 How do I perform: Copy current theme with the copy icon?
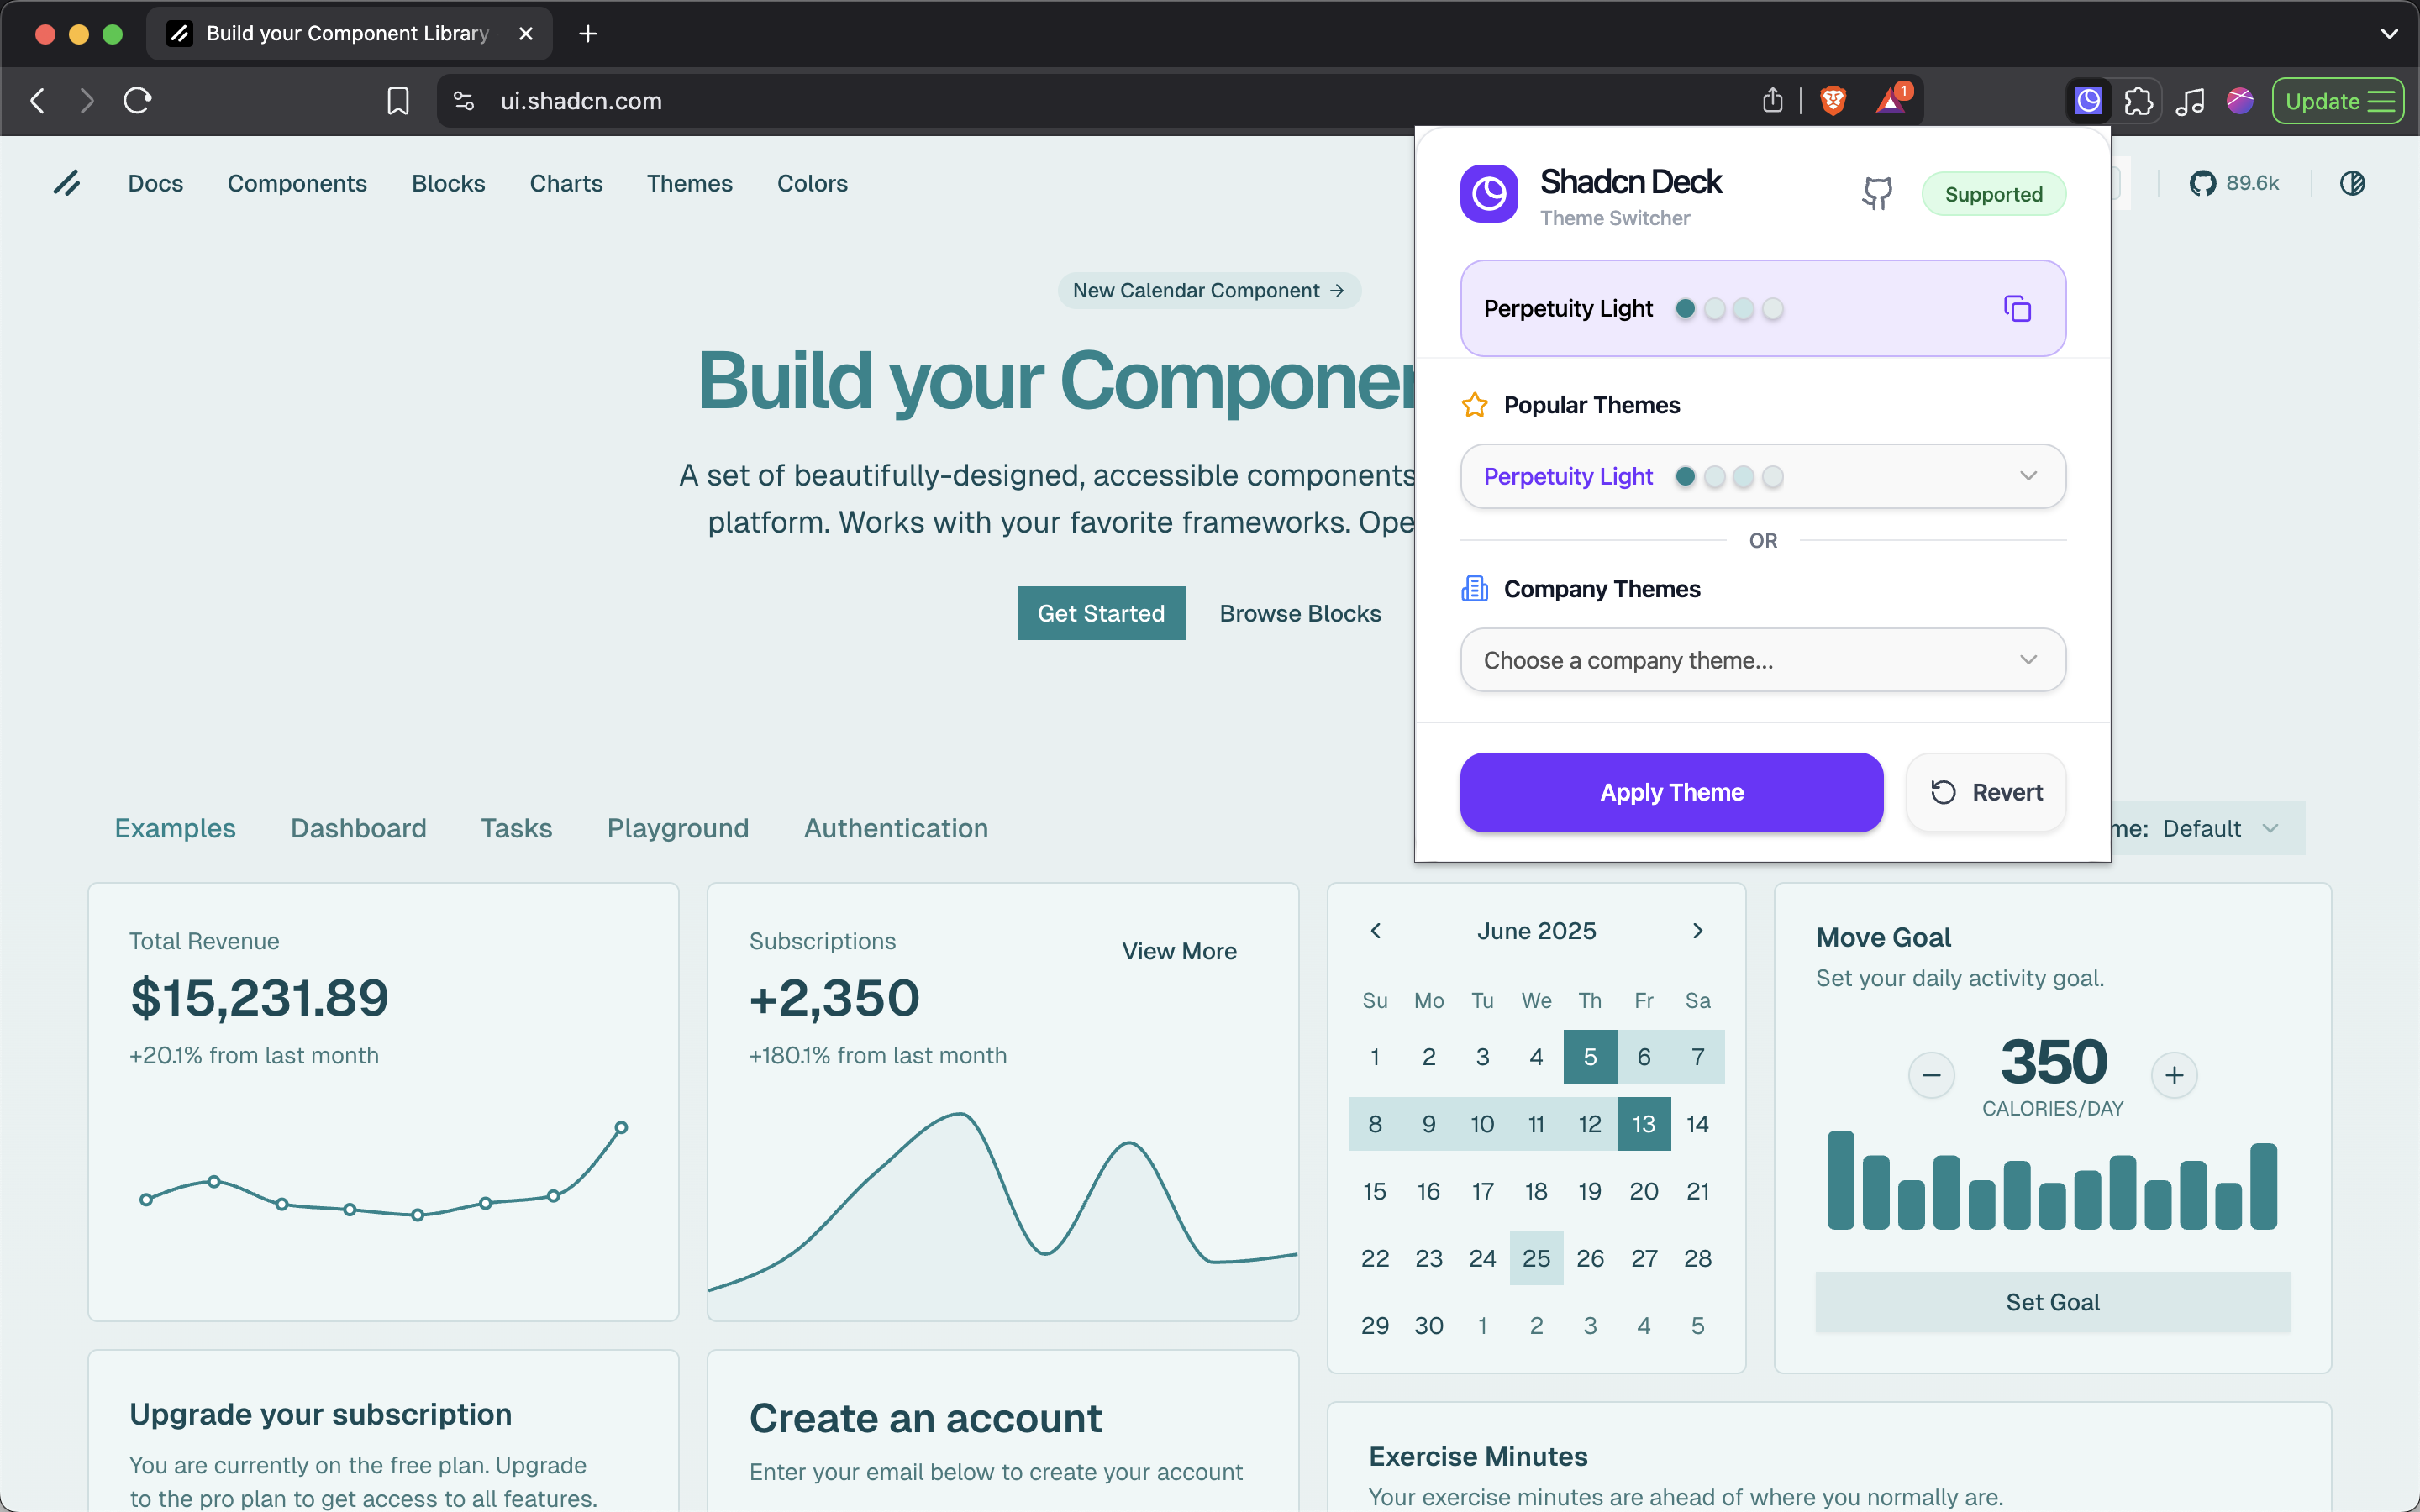tap(2017, 308)
